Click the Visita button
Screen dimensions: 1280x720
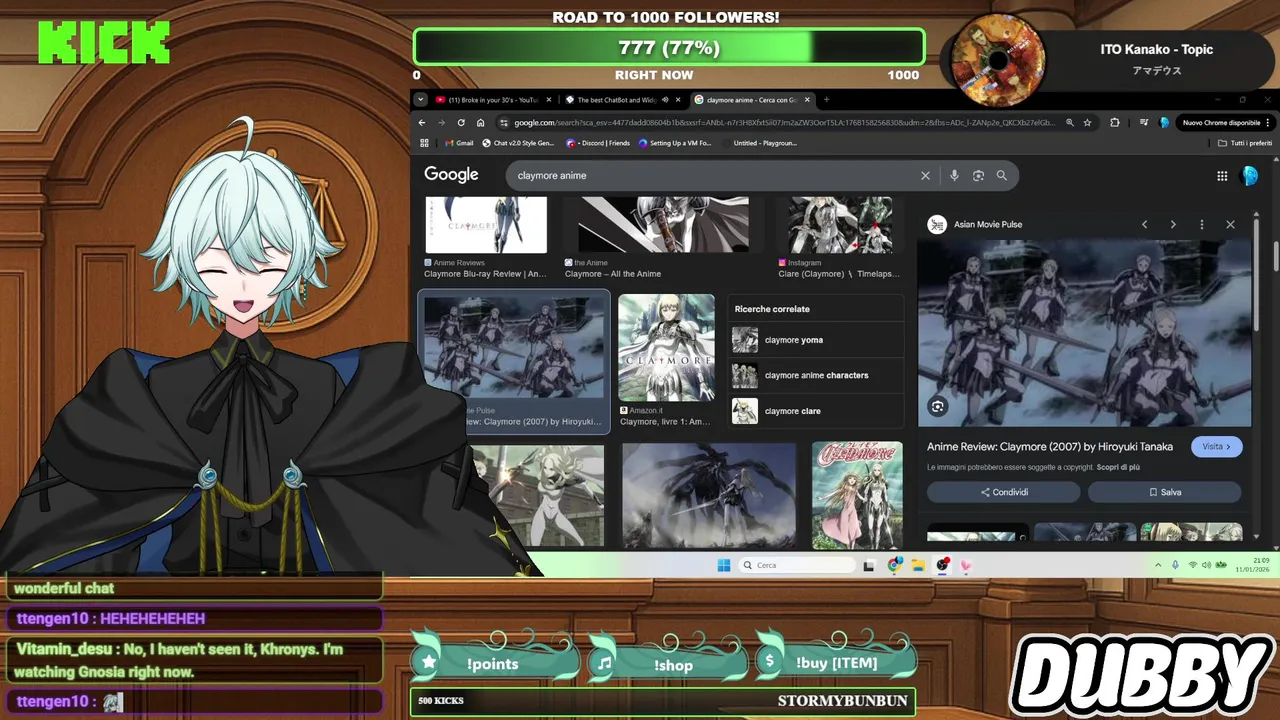[1217, 447]
